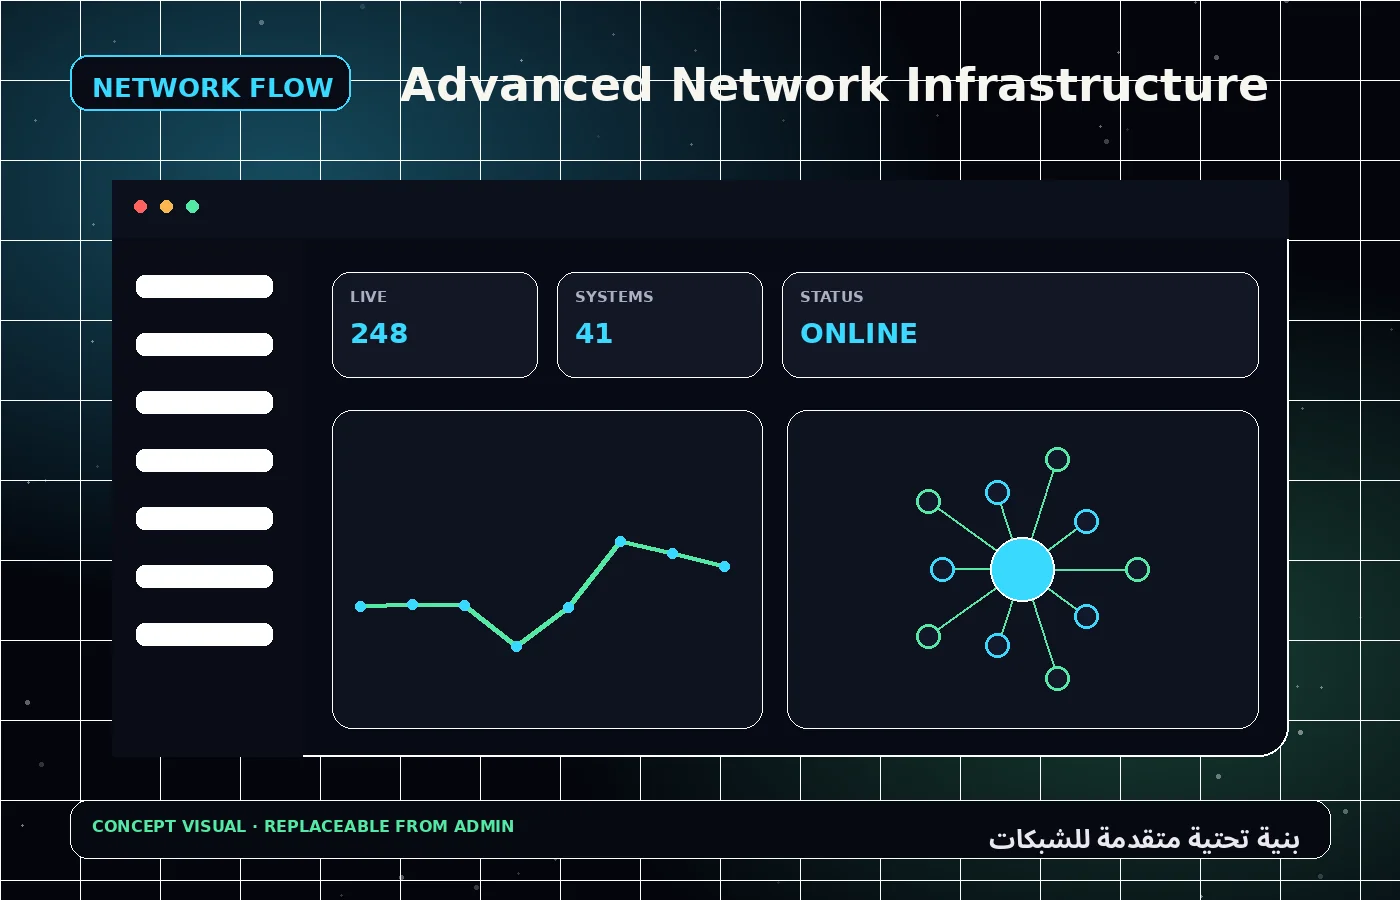Select the topmost green network node
Viewport: 1400px width, 900px height.
(x=1058, y=460)
